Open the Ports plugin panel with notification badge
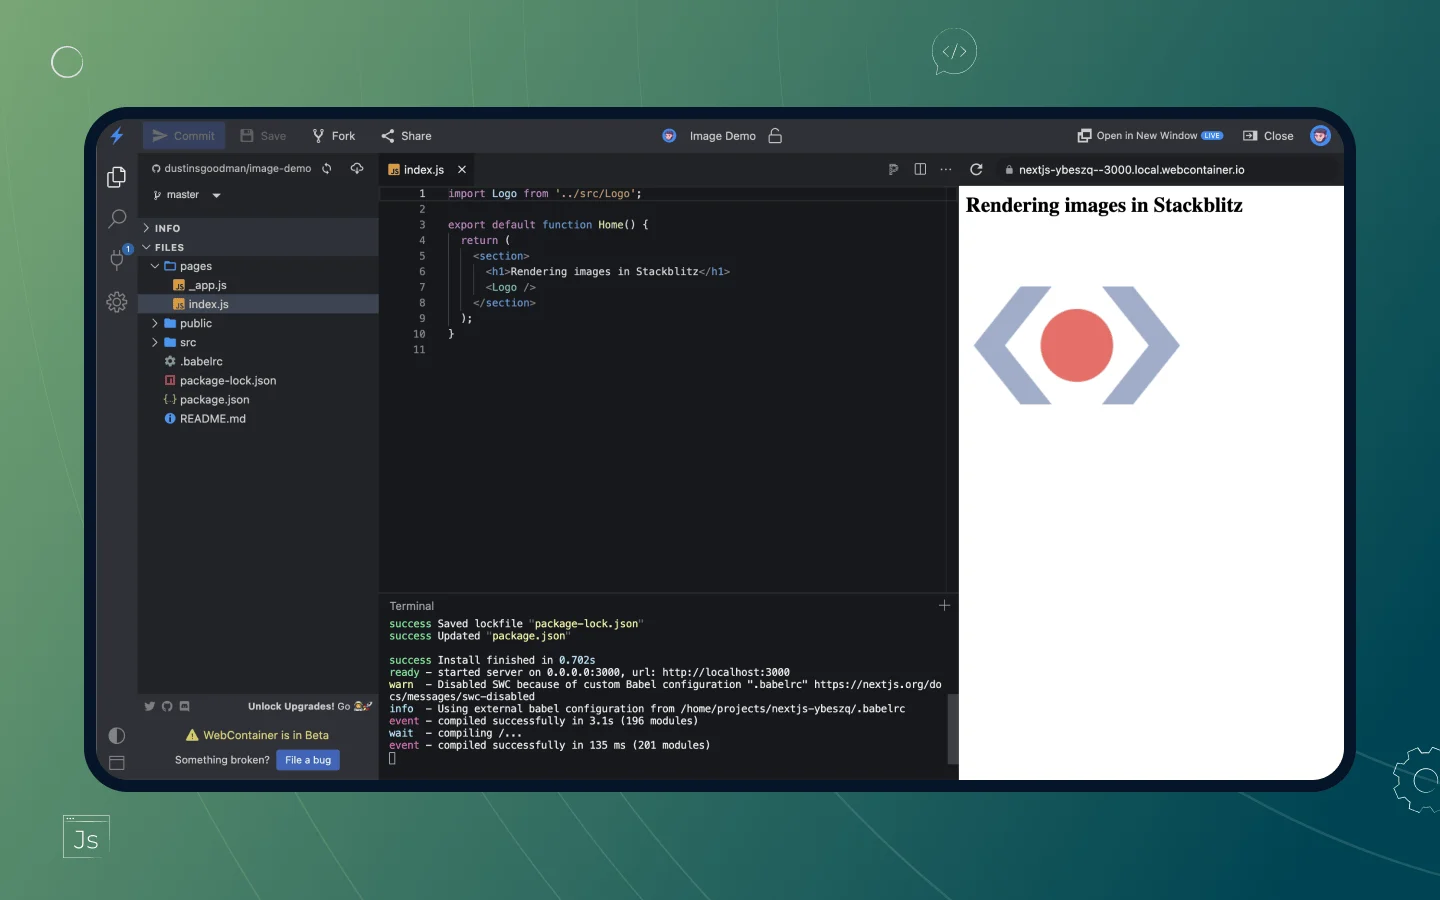1440x900 pixels. 116,259
